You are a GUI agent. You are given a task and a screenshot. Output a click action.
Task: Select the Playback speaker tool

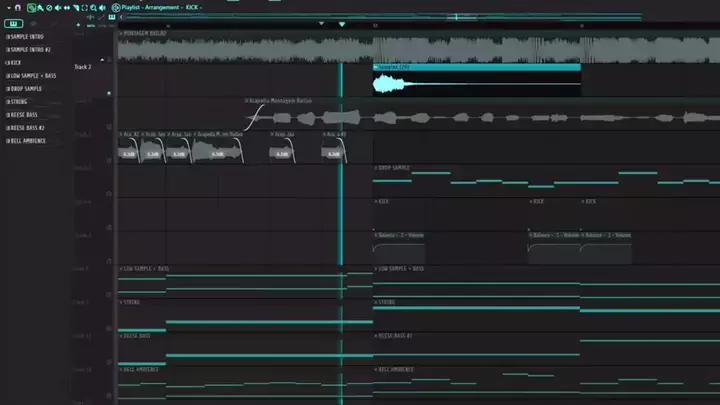pyautogui.click(x=102, y=7)
